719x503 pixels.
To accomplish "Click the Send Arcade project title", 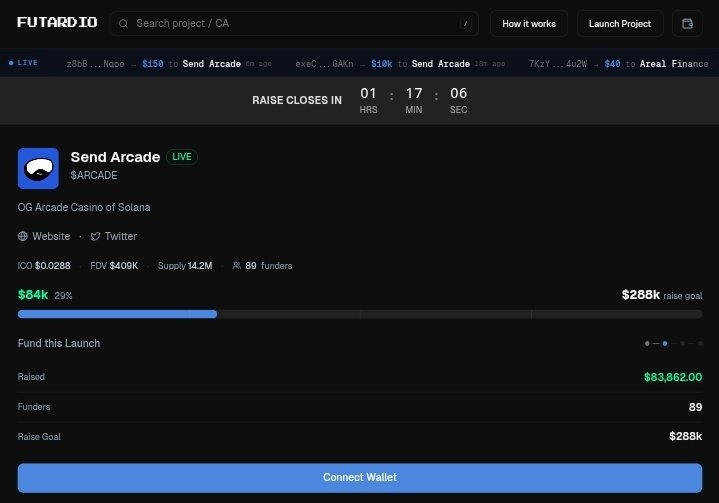I will point(115,157).
